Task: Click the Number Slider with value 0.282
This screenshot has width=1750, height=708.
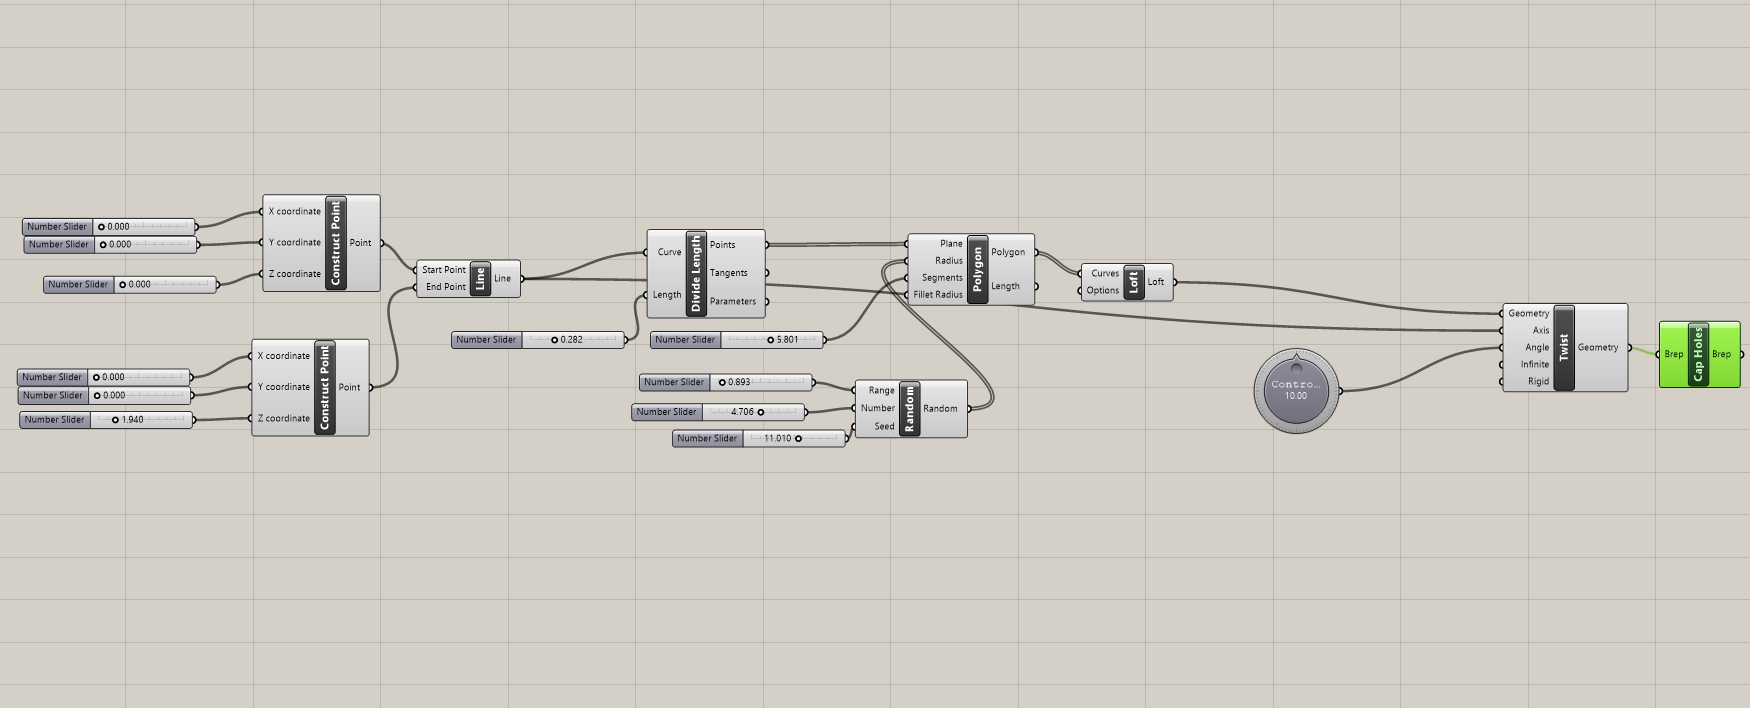Action: (540, 340)
